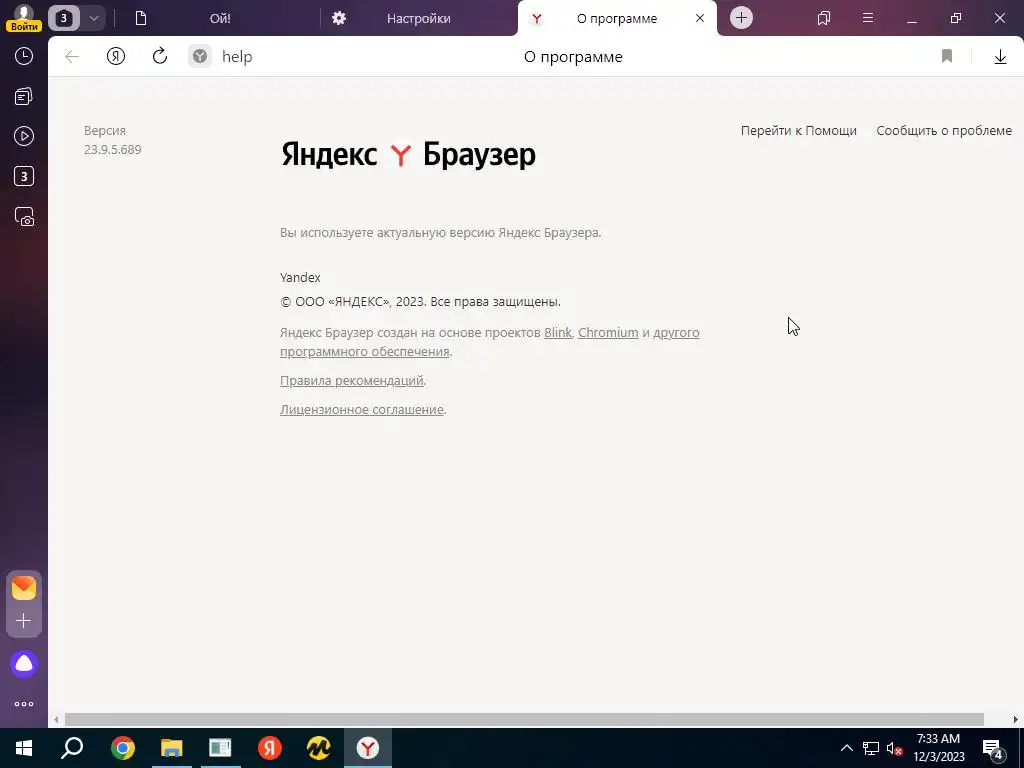Image resolution: width=1024 pixels, height=768 pixels.
Task: Open the downloads arrow icon
Action: click(1000, 57)
